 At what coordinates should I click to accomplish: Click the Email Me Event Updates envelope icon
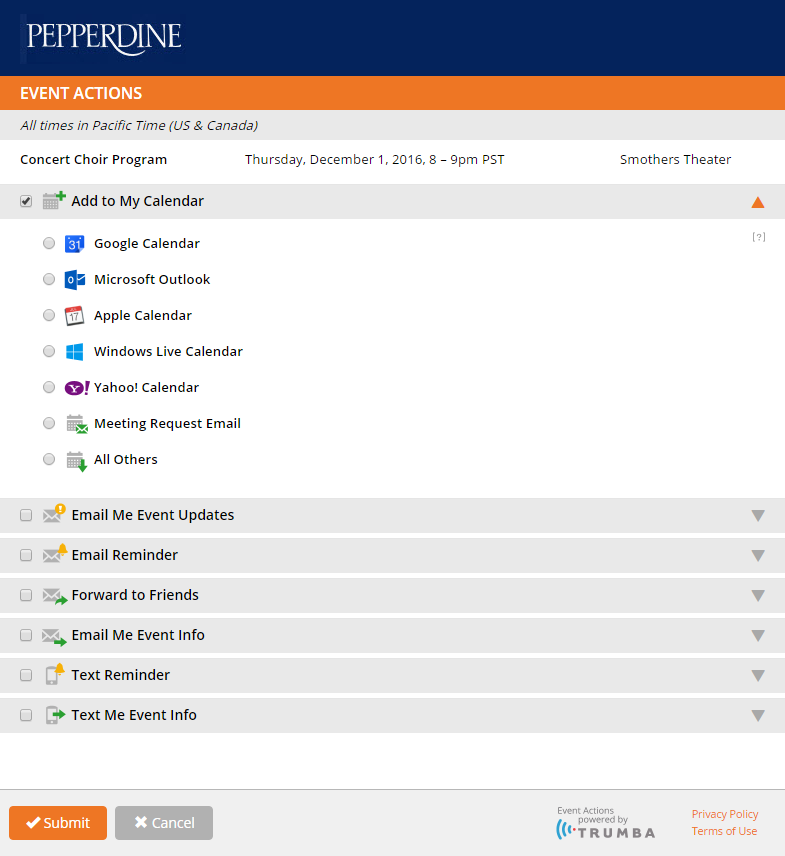click(54, 514)
